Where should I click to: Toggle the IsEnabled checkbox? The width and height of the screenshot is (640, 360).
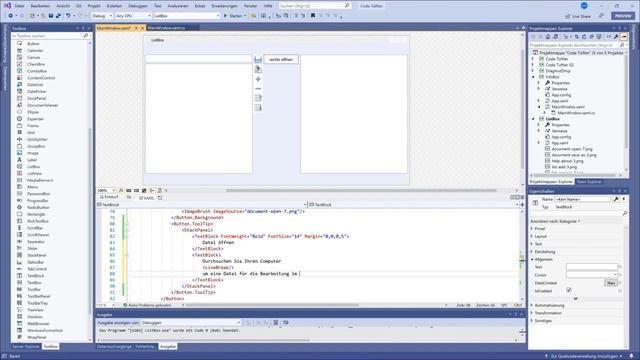click(569, 290)
